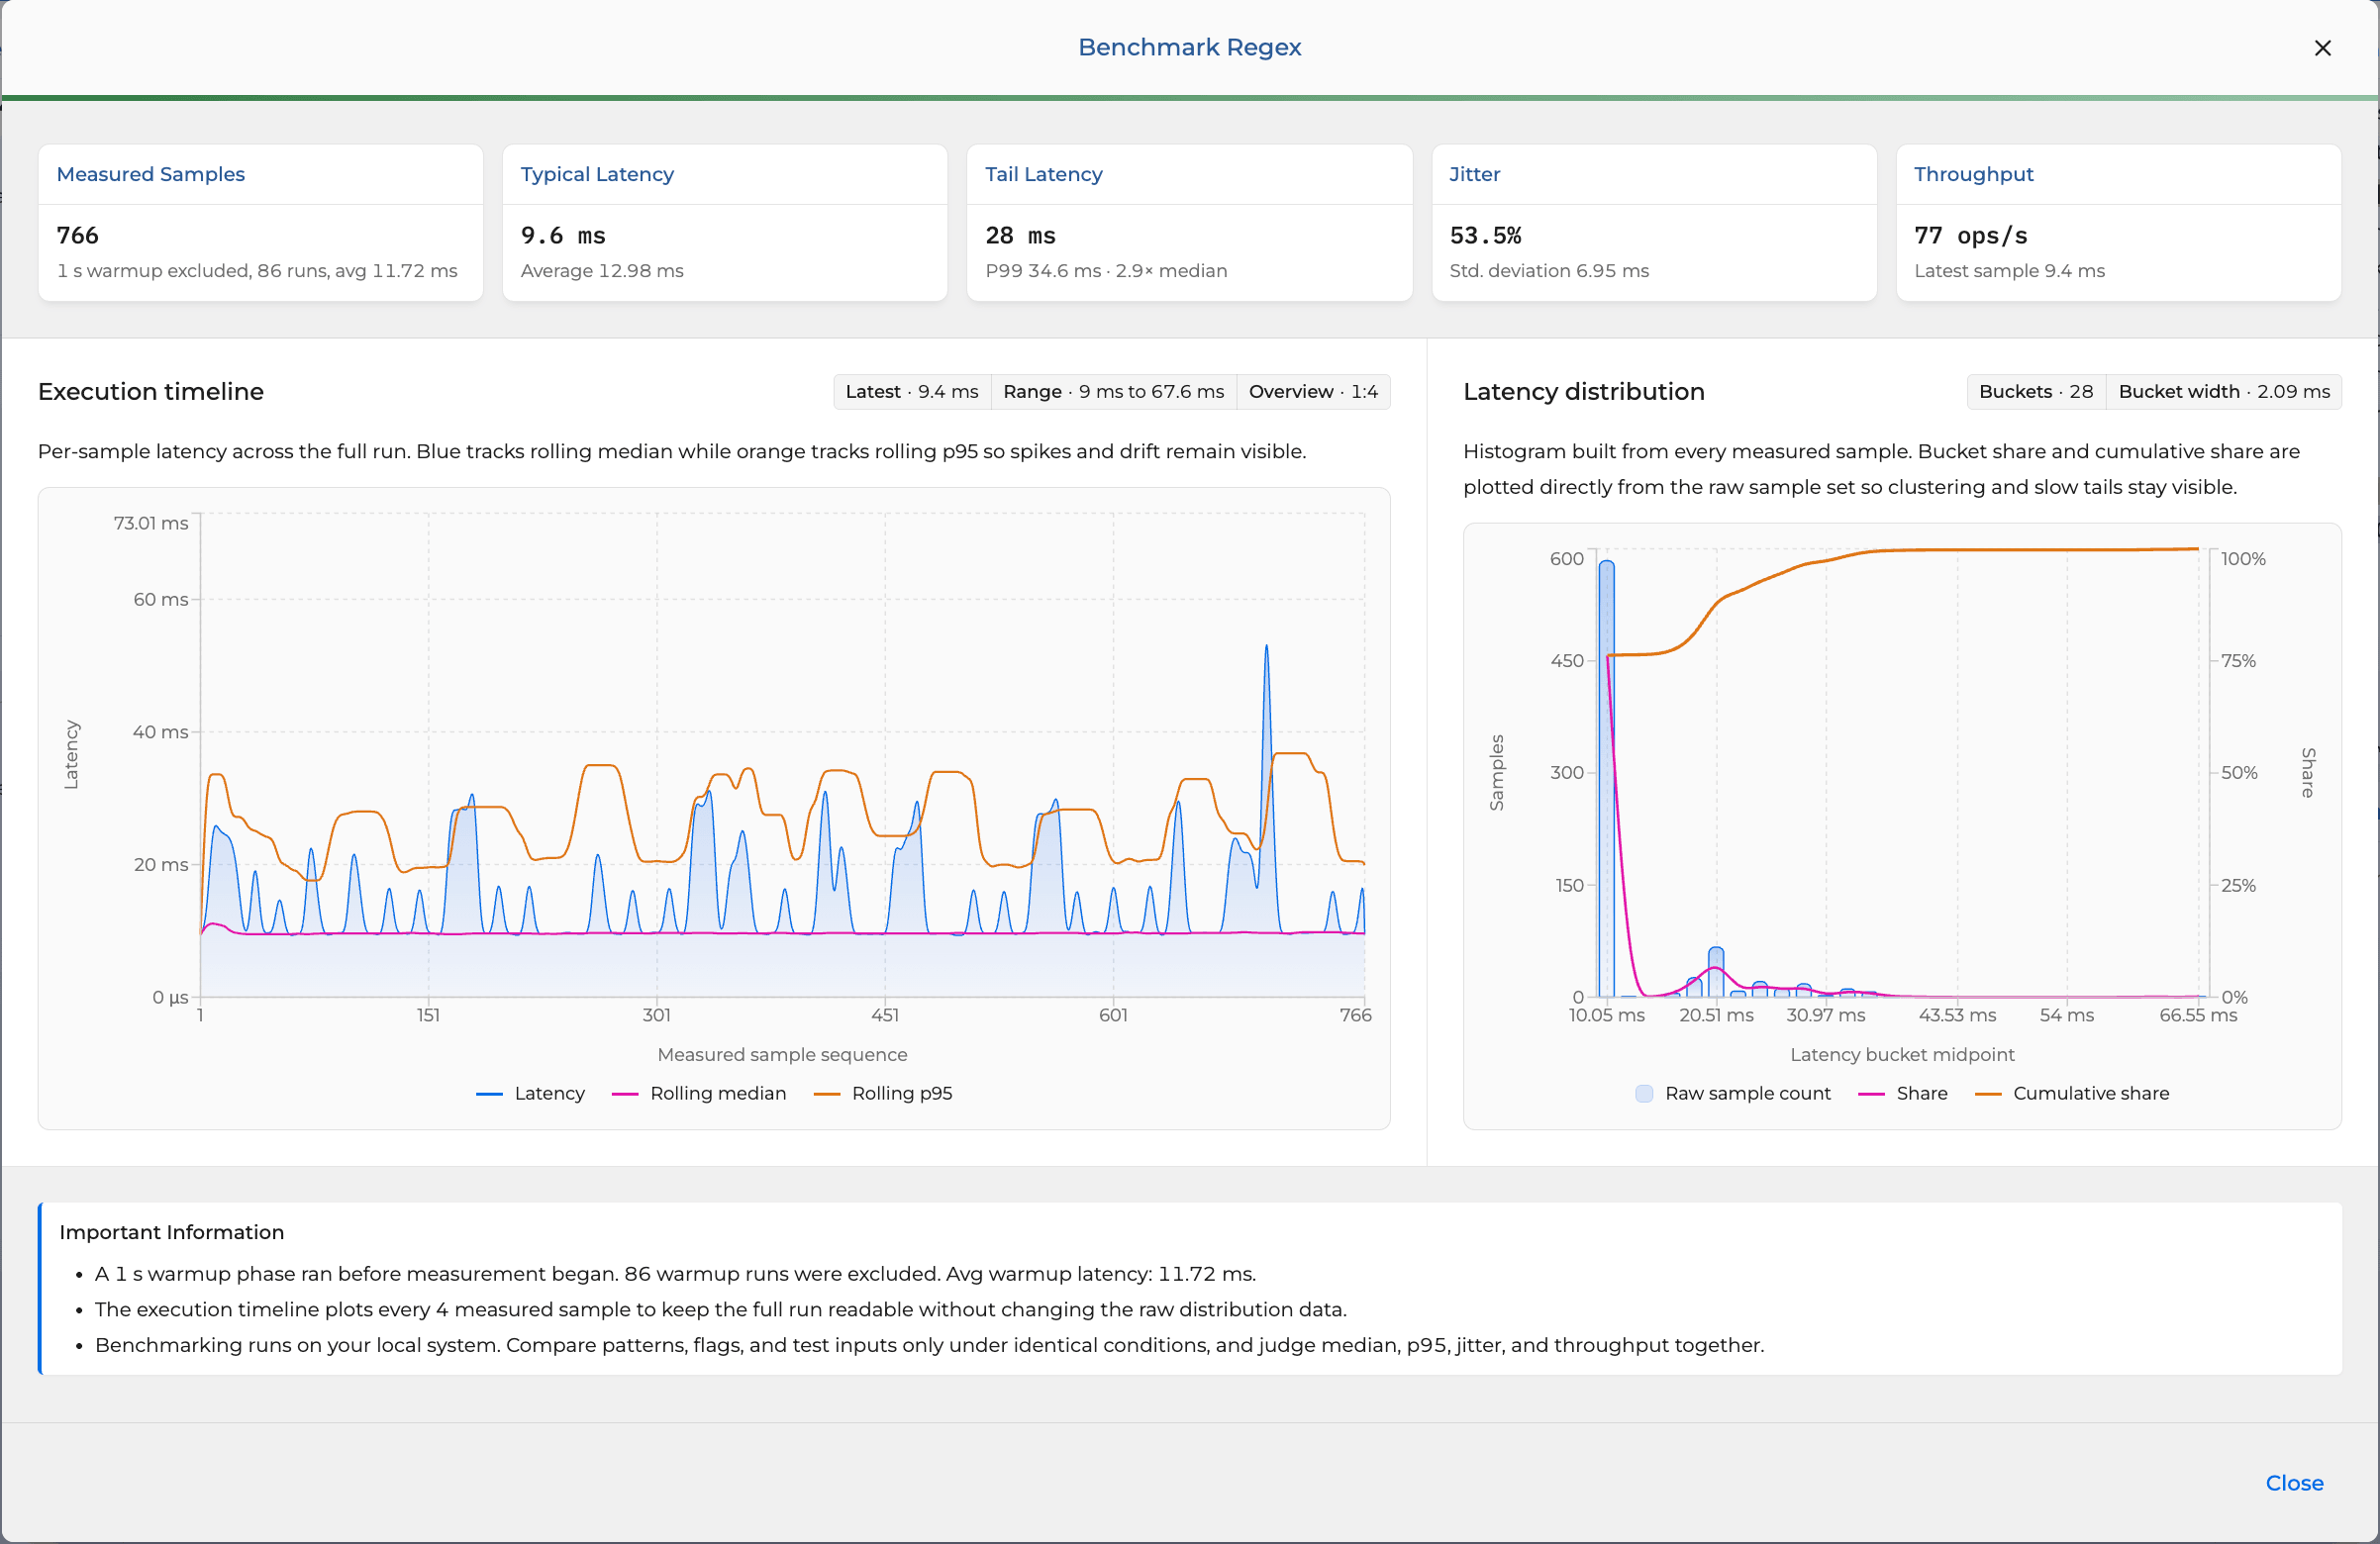Screen dimensions: 2380x1544
Task: Click the Jitter card title
Action: pos(1474,174)
